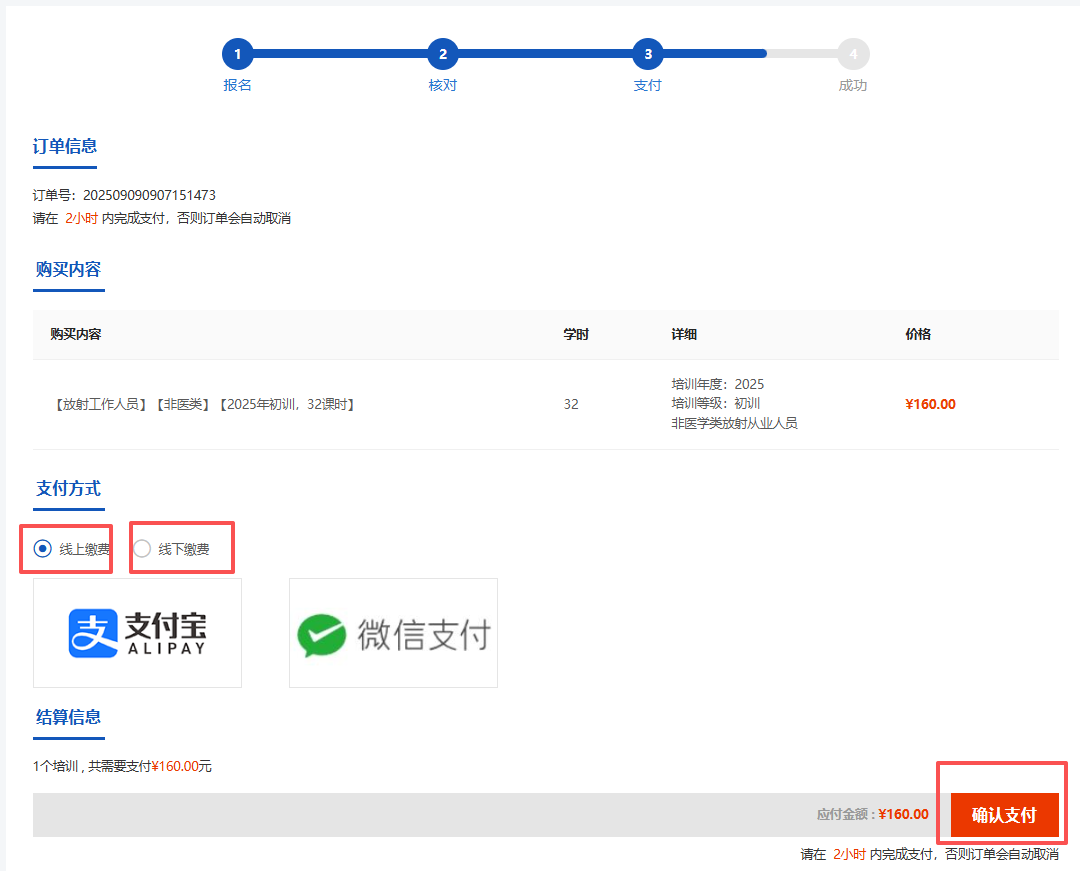Click the 价格 column header
Screen dimensions: 1080x871
[x=918, y=334]
